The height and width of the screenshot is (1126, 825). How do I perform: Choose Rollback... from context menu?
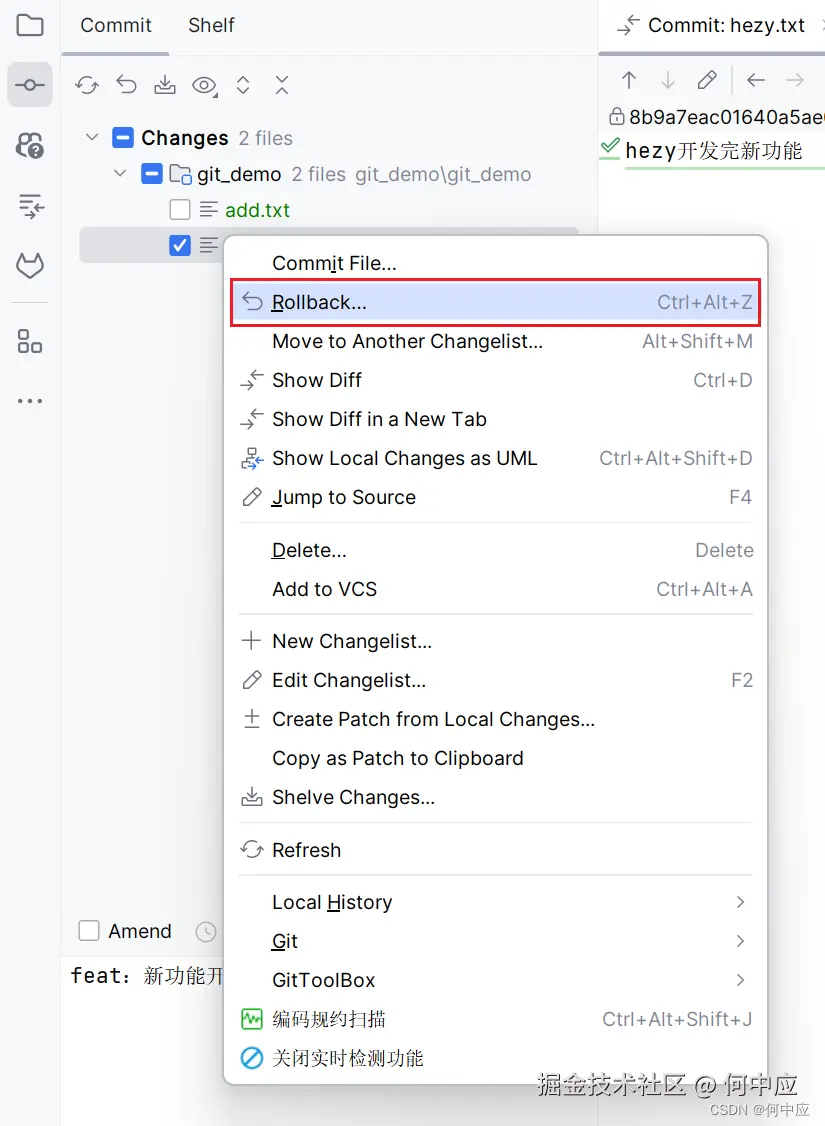coord(495,302)
